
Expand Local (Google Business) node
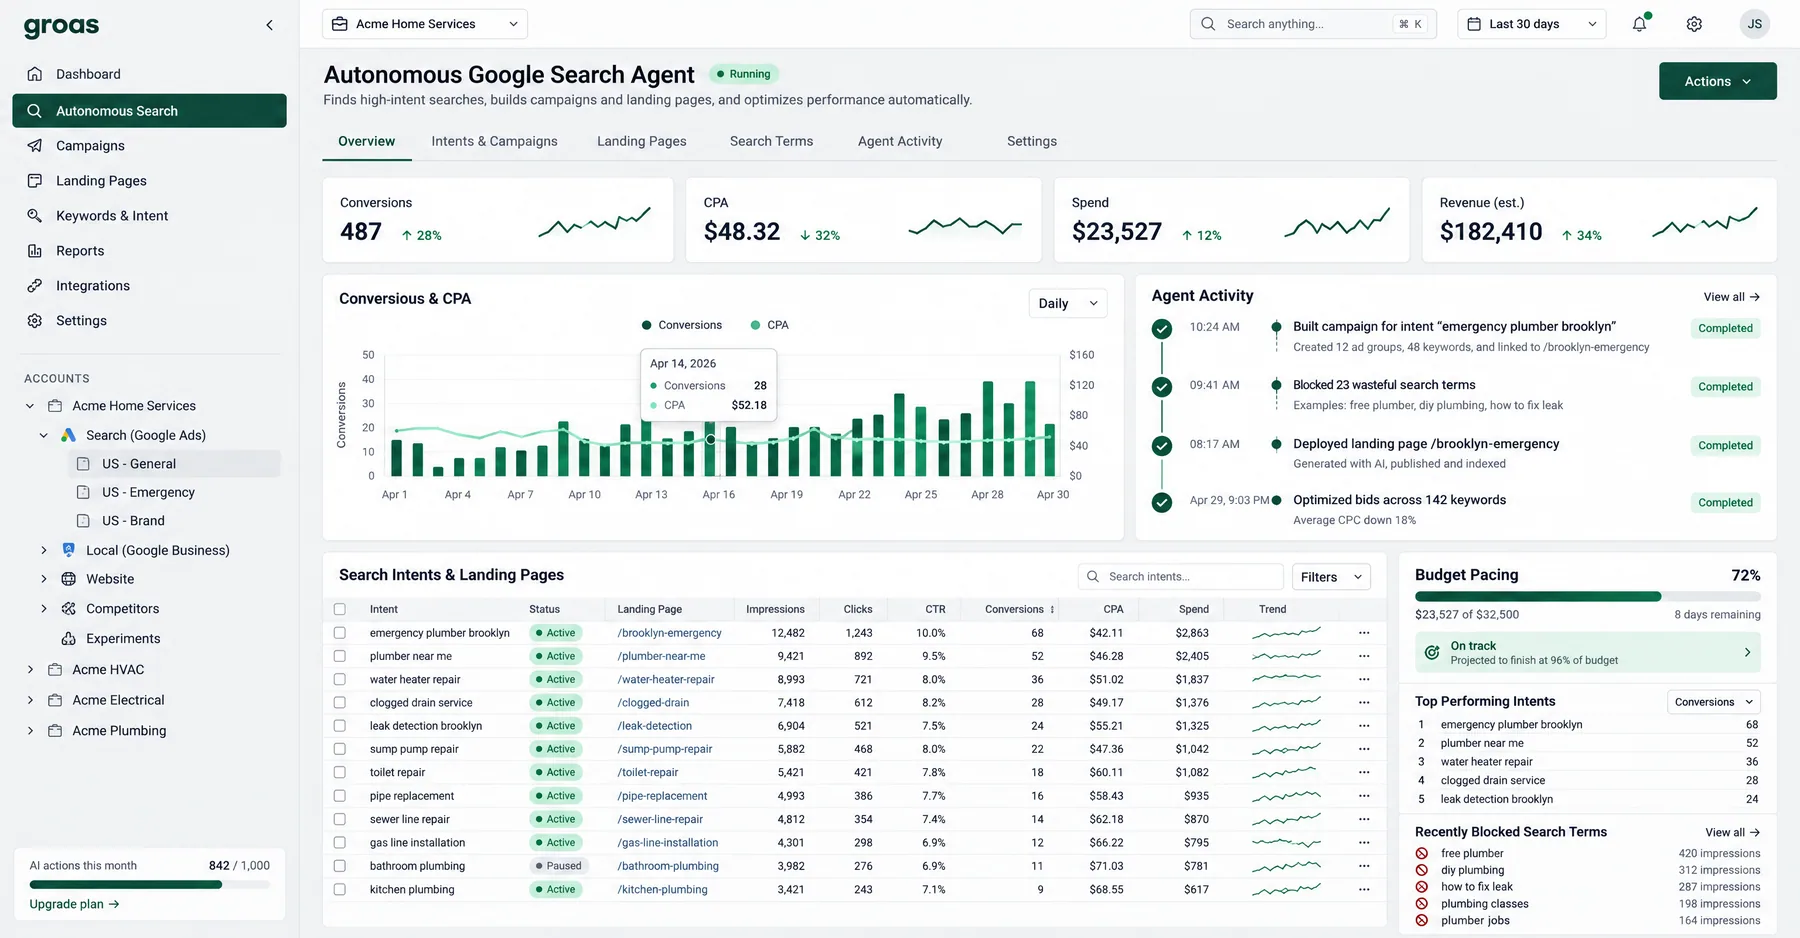[x=44, y=550]
